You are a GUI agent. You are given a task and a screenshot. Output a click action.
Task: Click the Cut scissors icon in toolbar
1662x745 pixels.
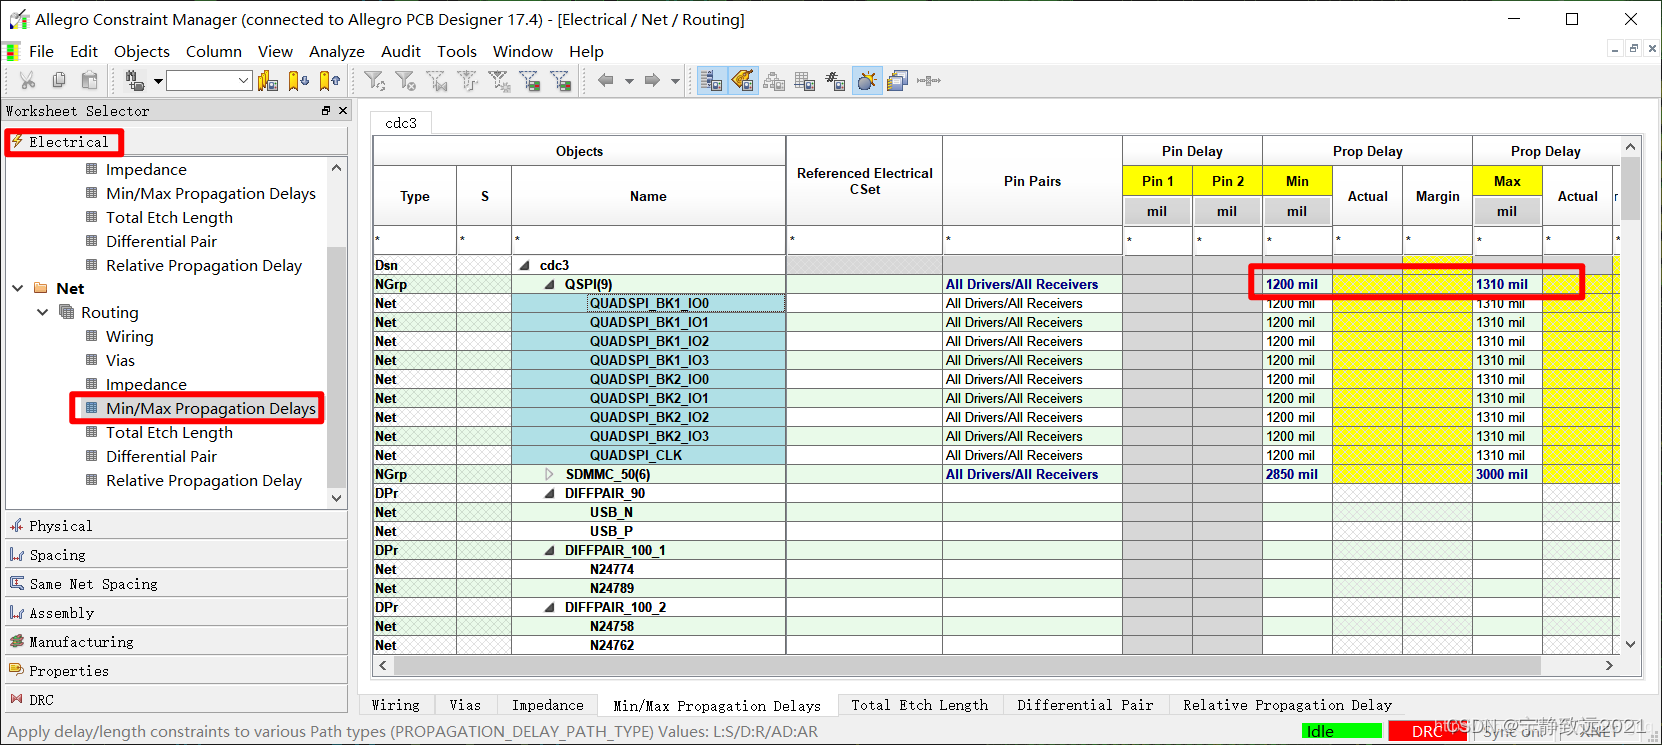click(27, 81)
